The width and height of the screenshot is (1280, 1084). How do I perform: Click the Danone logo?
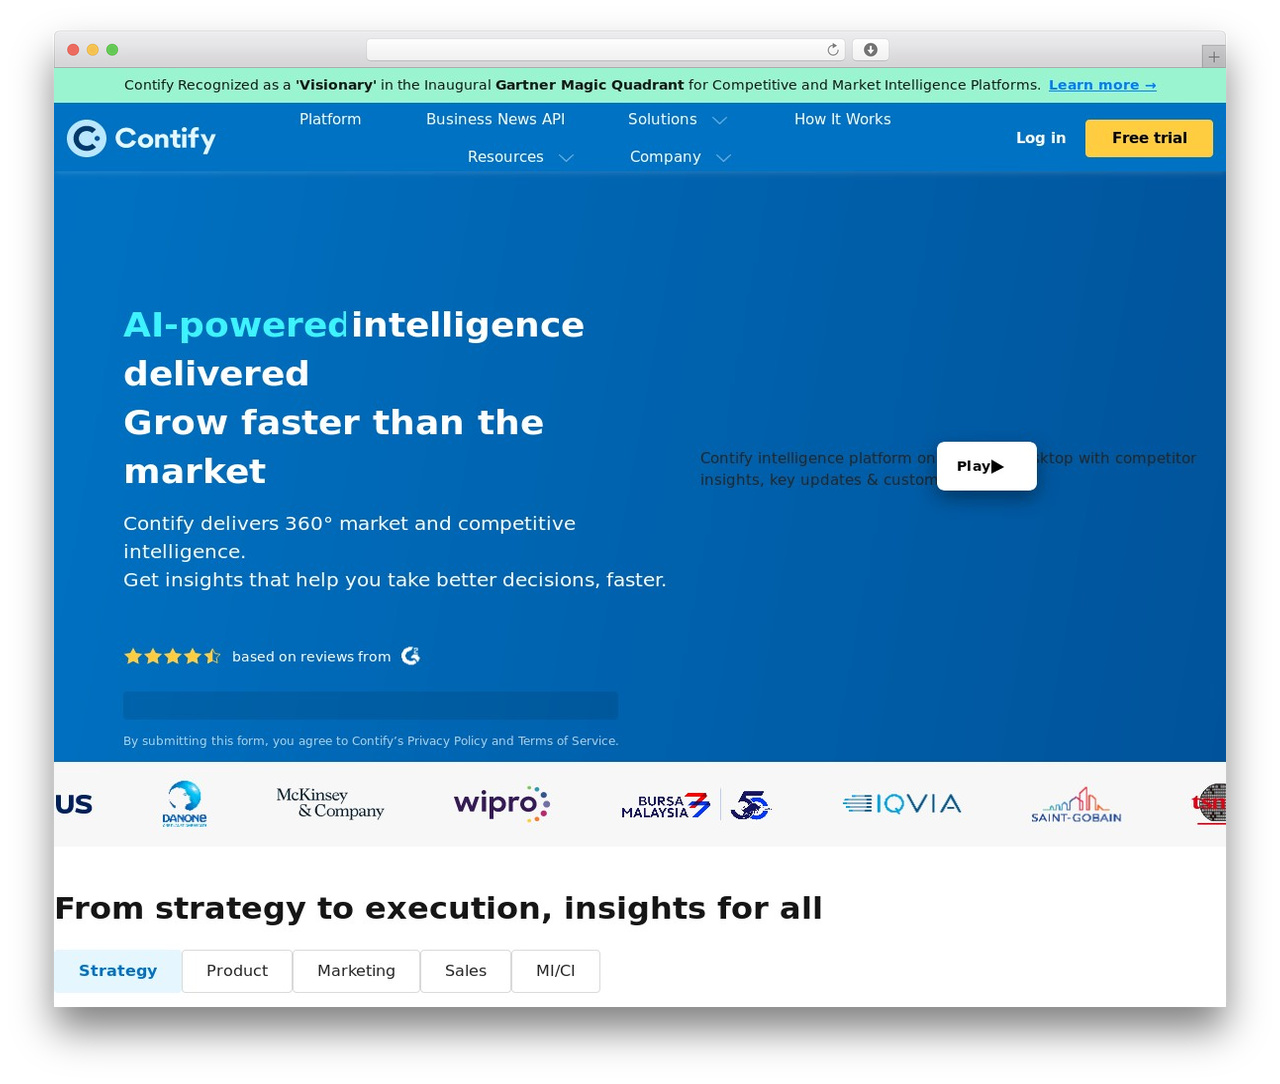click(x=185, y=804)
